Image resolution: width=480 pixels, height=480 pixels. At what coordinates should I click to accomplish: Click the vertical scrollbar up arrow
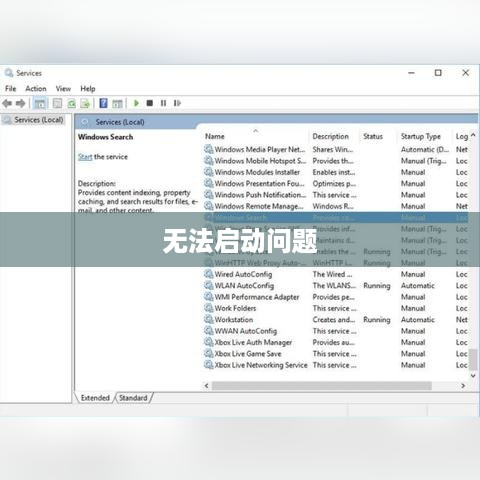(473, 135)
